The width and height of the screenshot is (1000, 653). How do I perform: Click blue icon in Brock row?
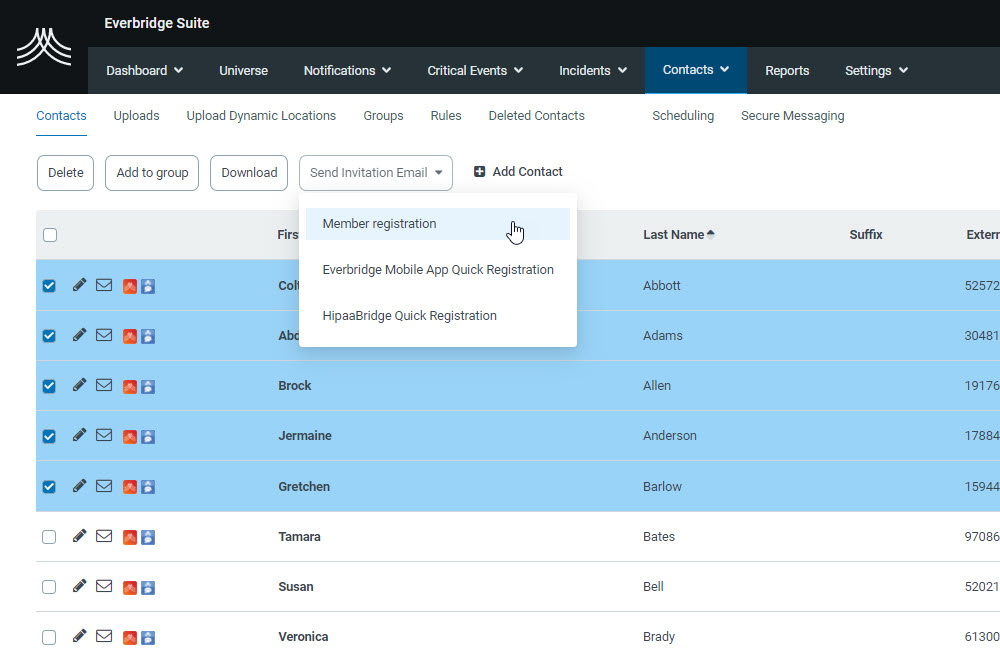click(148, 386)
